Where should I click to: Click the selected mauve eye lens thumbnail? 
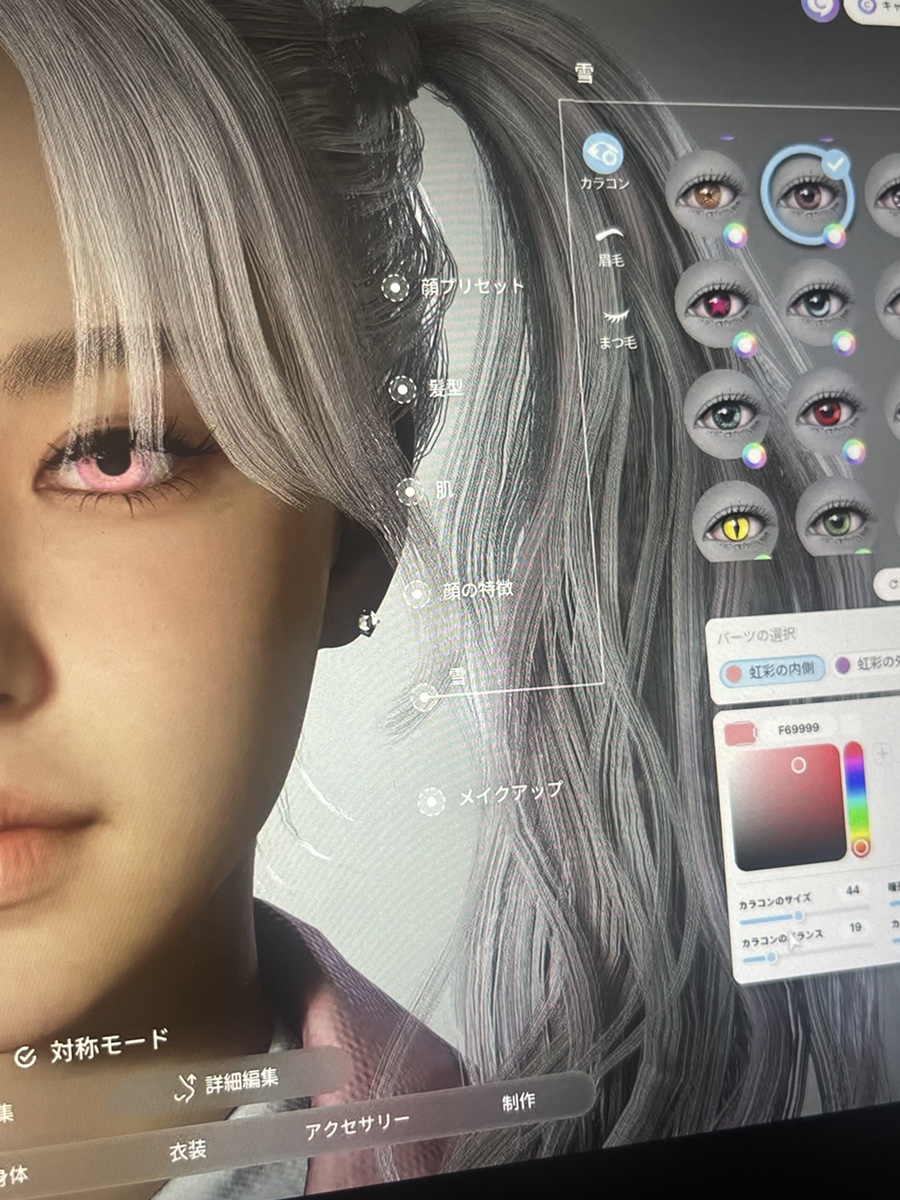pyautogui.click(x=807, y=195)
